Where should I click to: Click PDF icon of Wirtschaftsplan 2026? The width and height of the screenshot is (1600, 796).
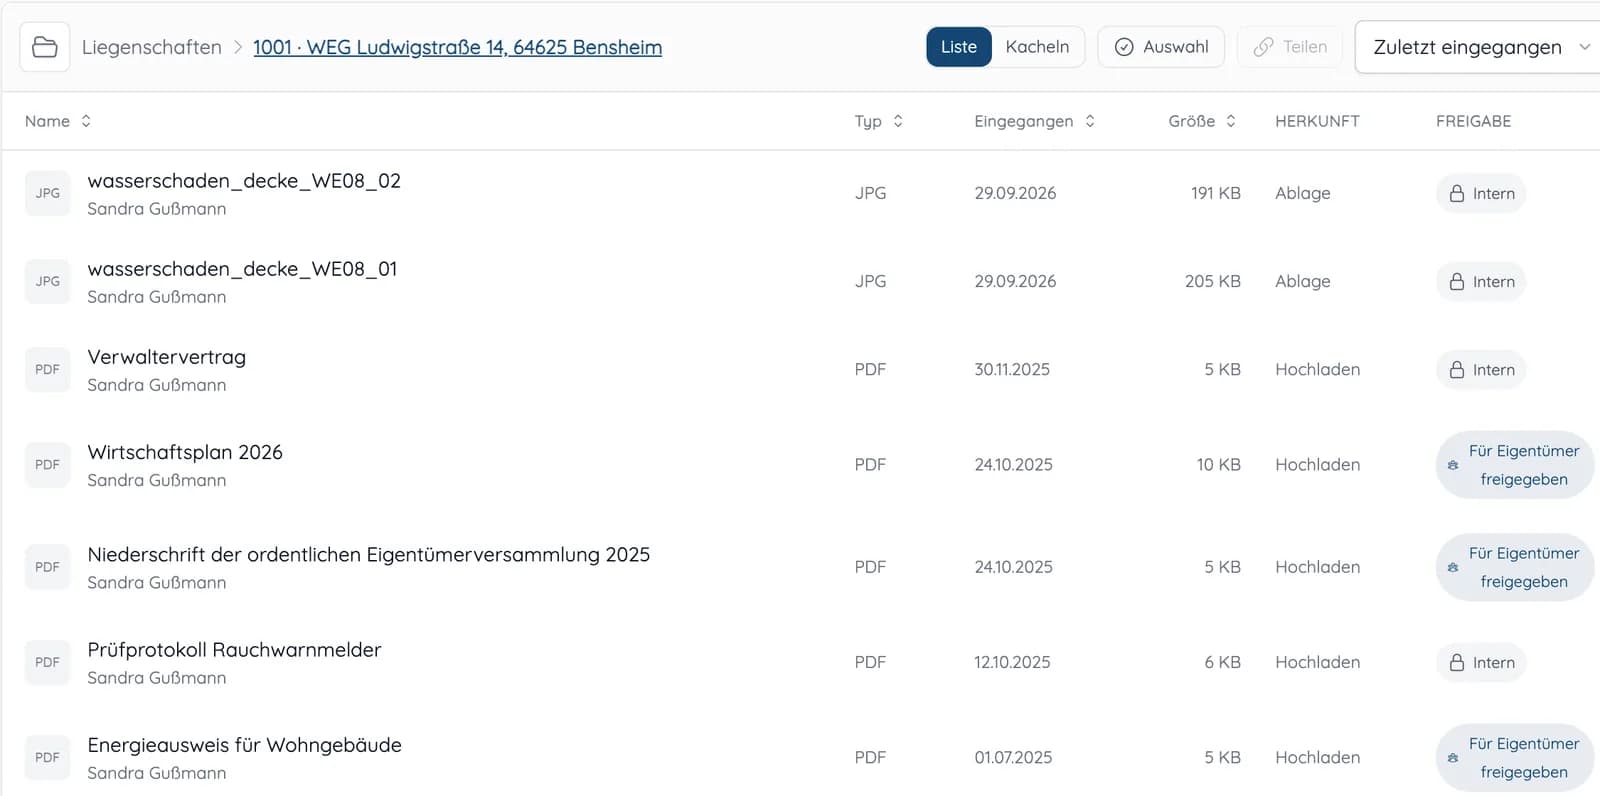click(48, 465)
